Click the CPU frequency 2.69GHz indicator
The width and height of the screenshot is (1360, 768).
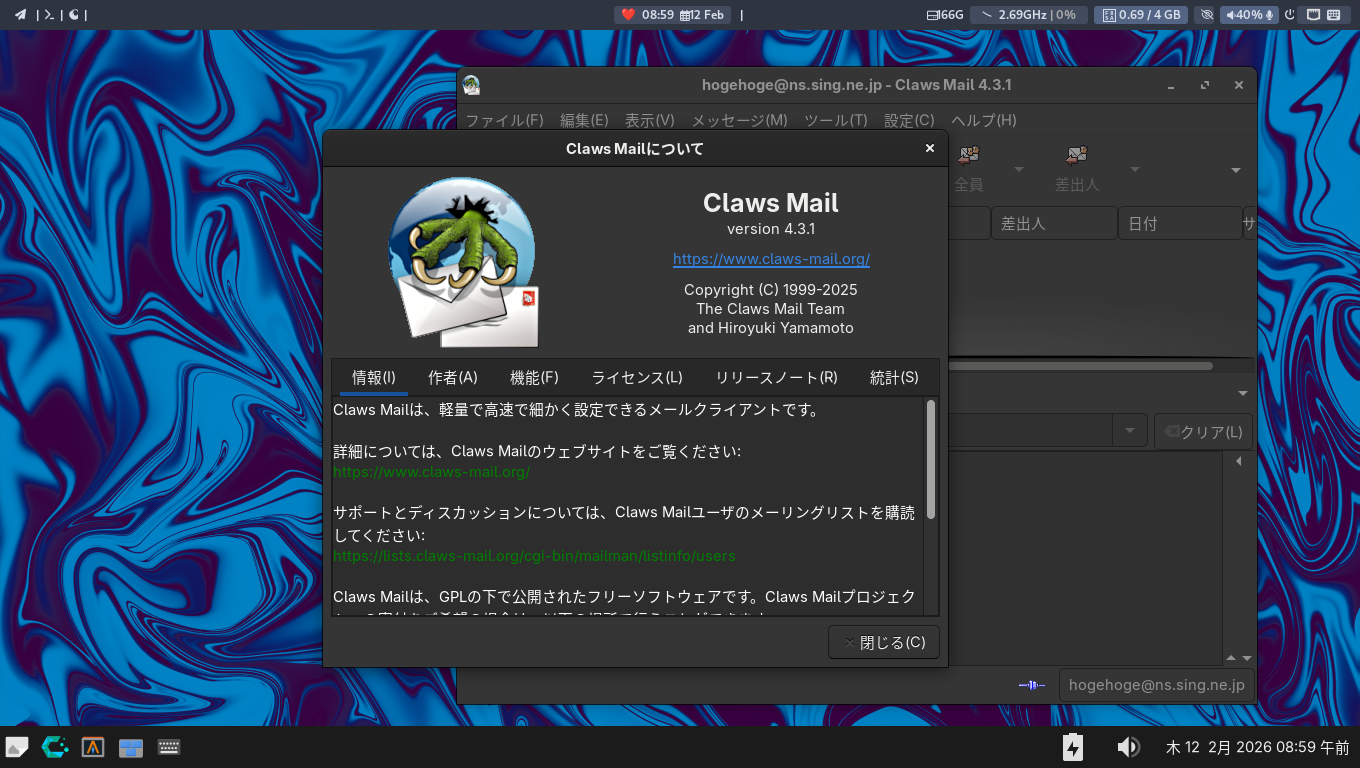1029,15
